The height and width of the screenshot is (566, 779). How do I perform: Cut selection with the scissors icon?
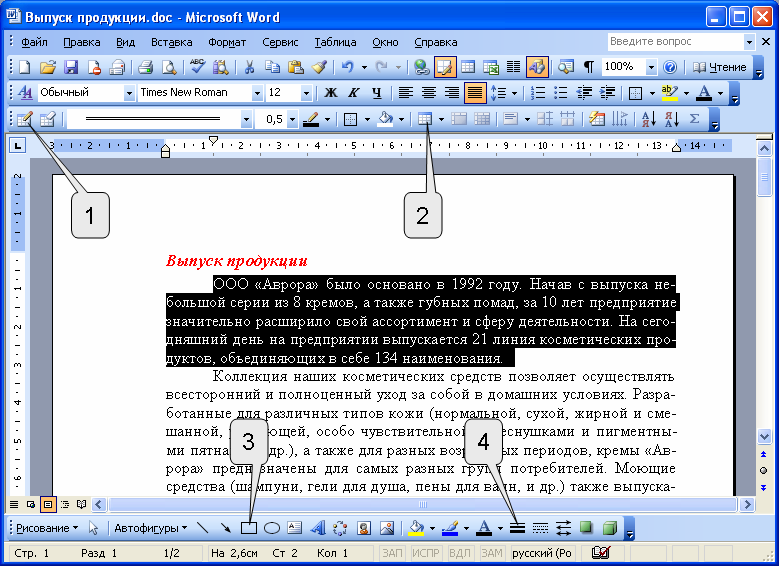249,67
